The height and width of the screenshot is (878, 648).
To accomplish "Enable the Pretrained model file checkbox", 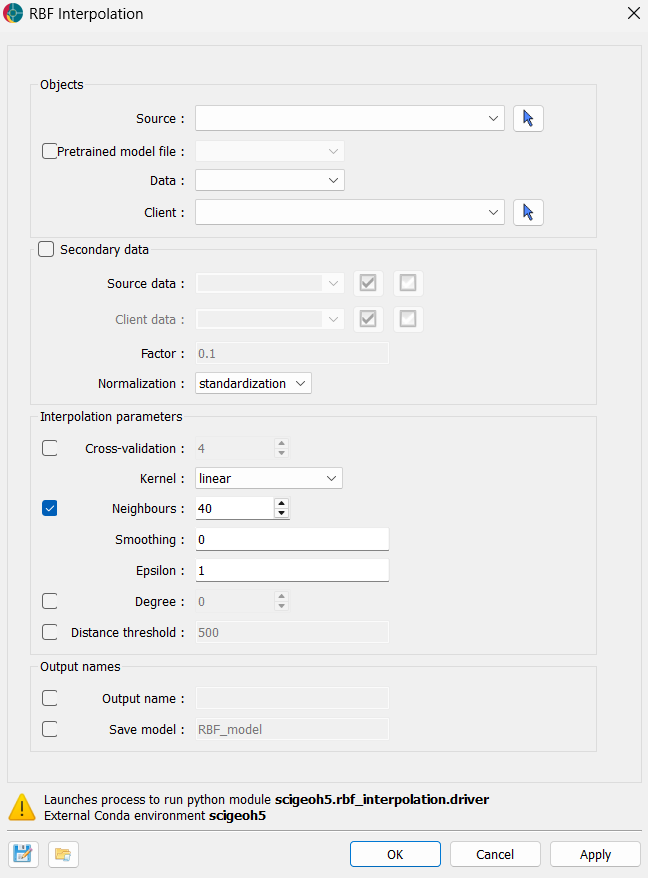I will coord(50,151).
